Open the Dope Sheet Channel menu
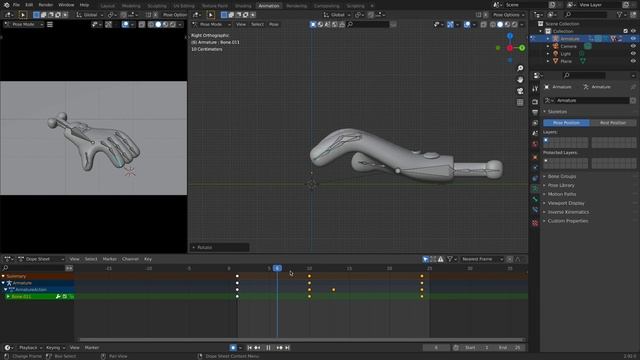This screenshot has height=360, width=640. (130, 259)
